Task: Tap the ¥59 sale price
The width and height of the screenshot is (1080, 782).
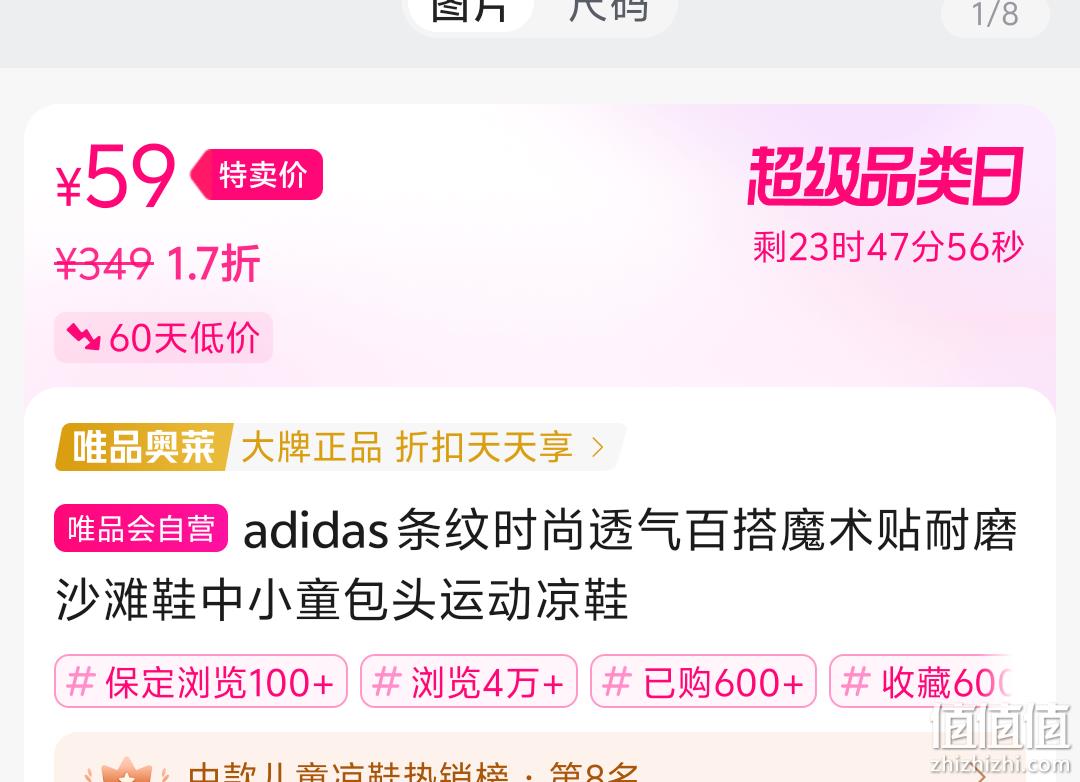Action: click(115, 176)
